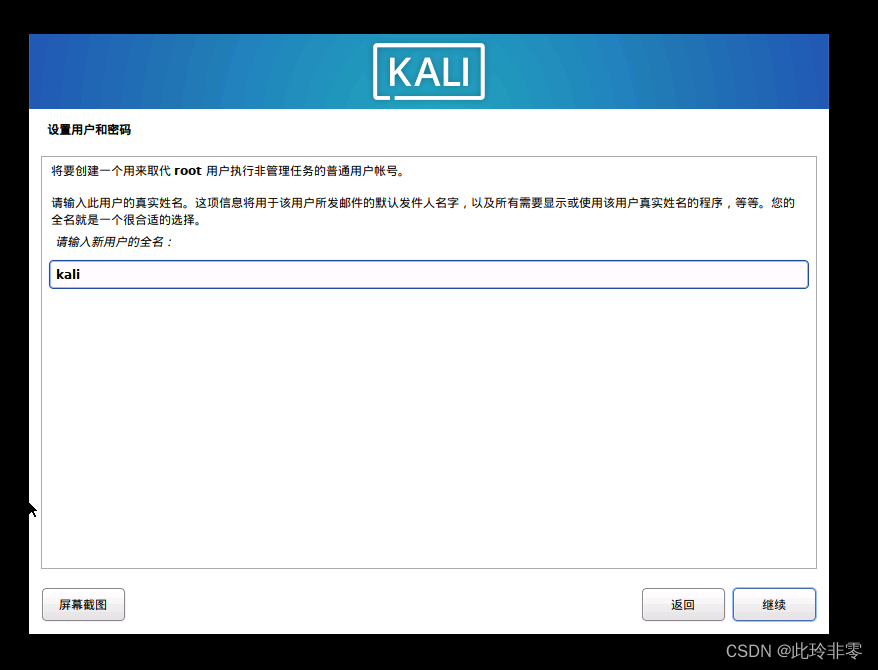The width and height of the screenshot is (878, 670).
Task: Click the KALI logo in the banner
Action: (x=429, y=72)
